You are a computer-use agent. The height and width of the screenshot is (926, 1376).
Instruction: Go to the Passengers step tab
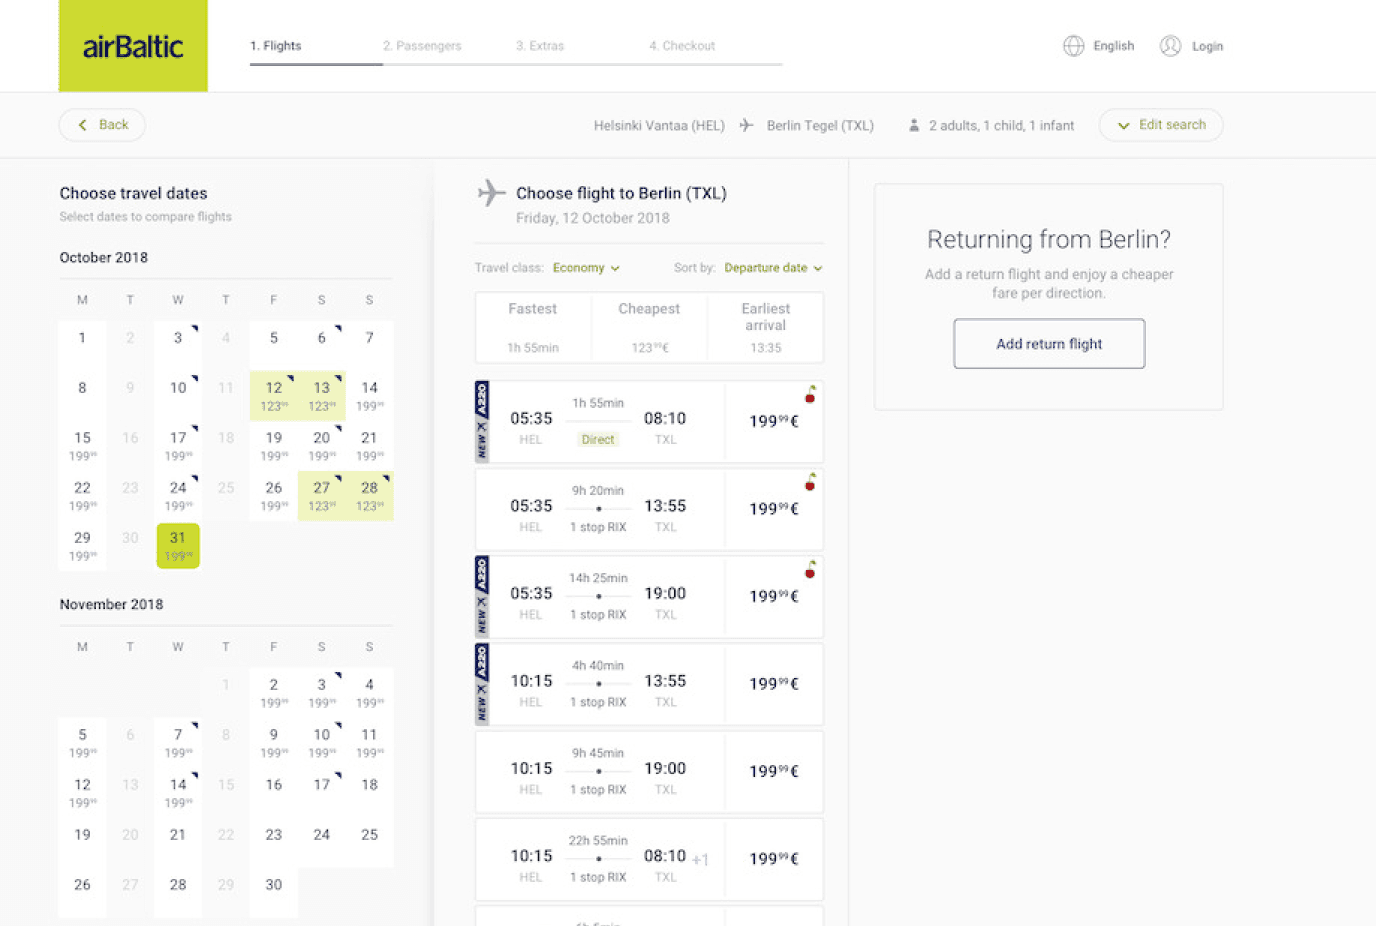click(x=421, y=46)
